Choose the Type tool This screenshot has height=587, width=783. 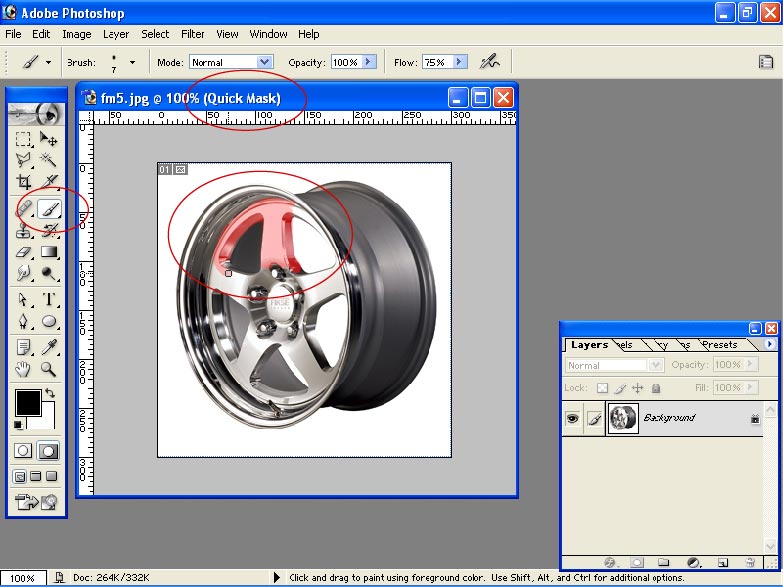pos(49,299)
